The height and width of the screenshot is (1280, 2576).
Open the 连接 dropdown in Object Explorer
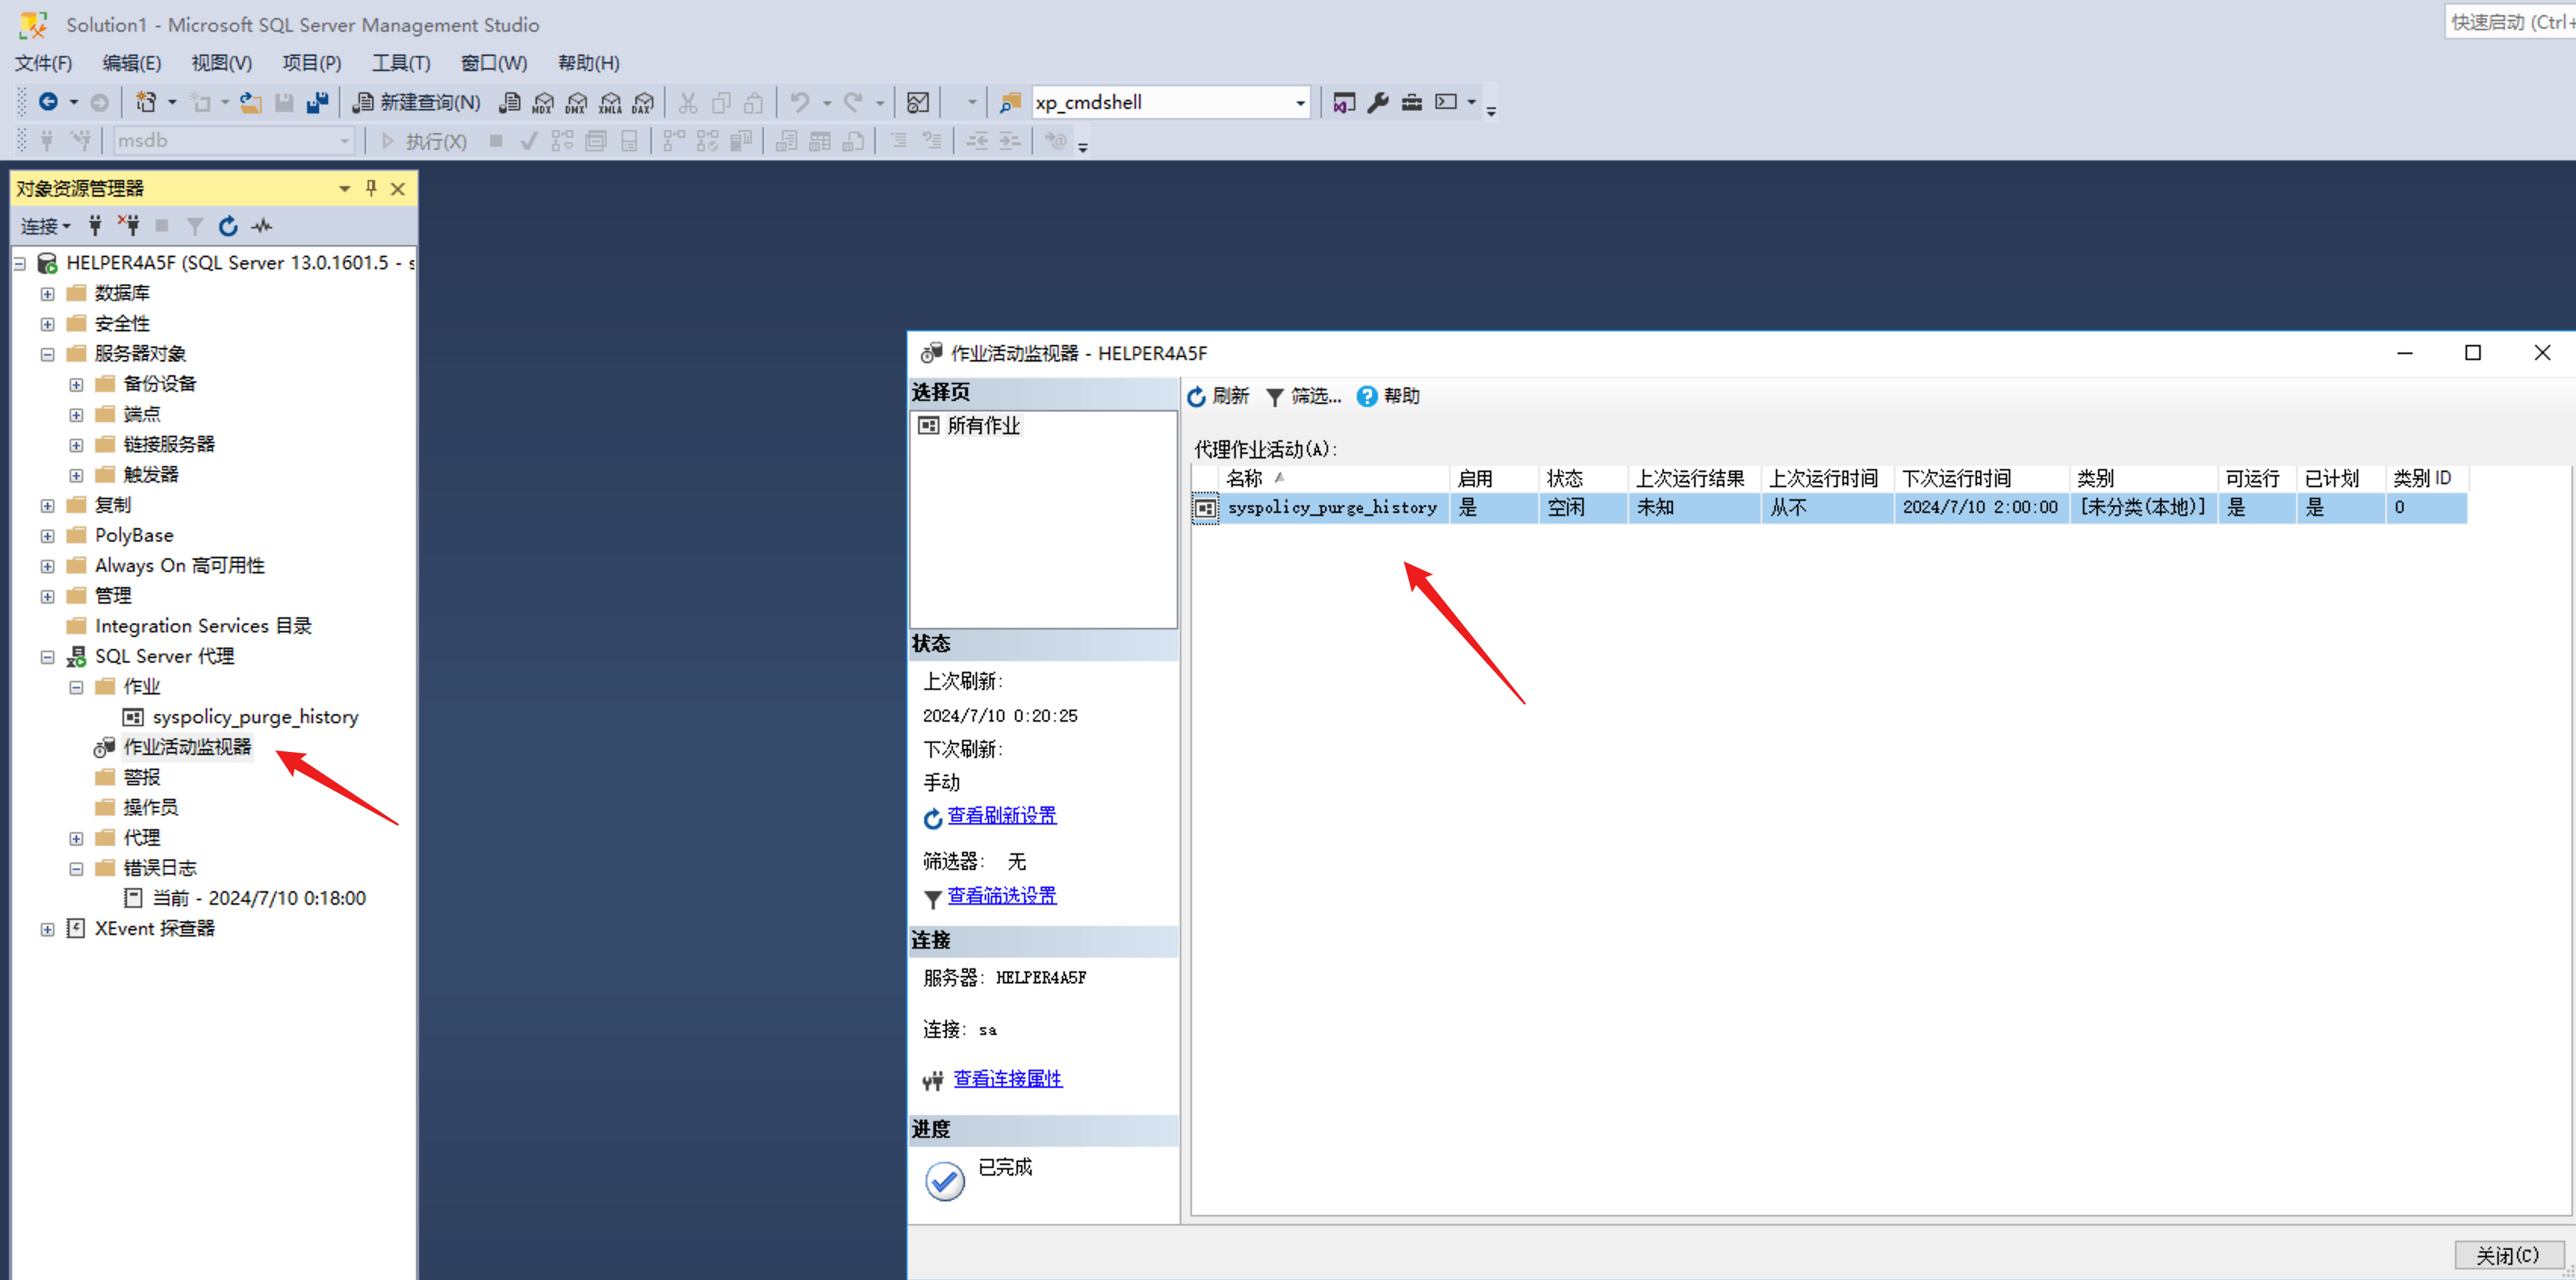46,226
